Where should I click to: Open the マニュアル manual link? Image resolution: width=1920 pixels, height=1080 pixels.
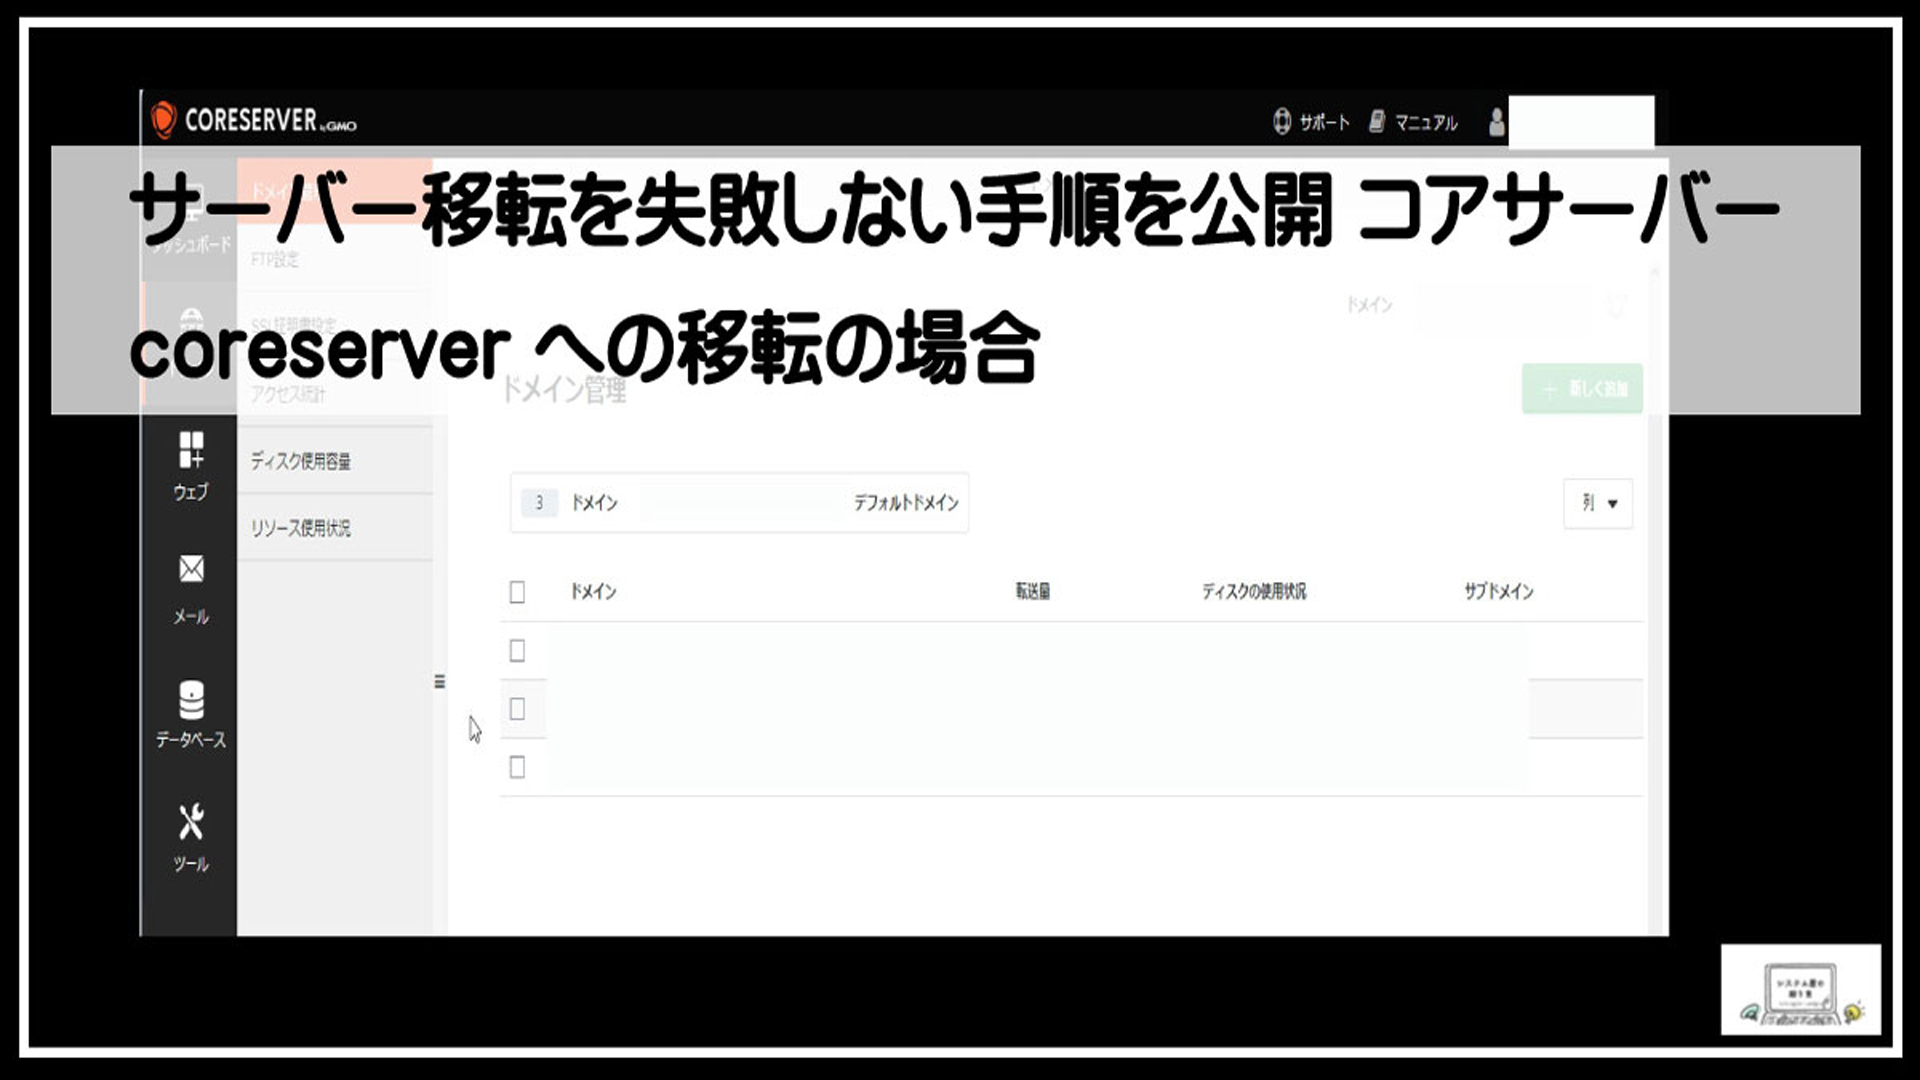pyautogui.click(x=1413, y=122)
